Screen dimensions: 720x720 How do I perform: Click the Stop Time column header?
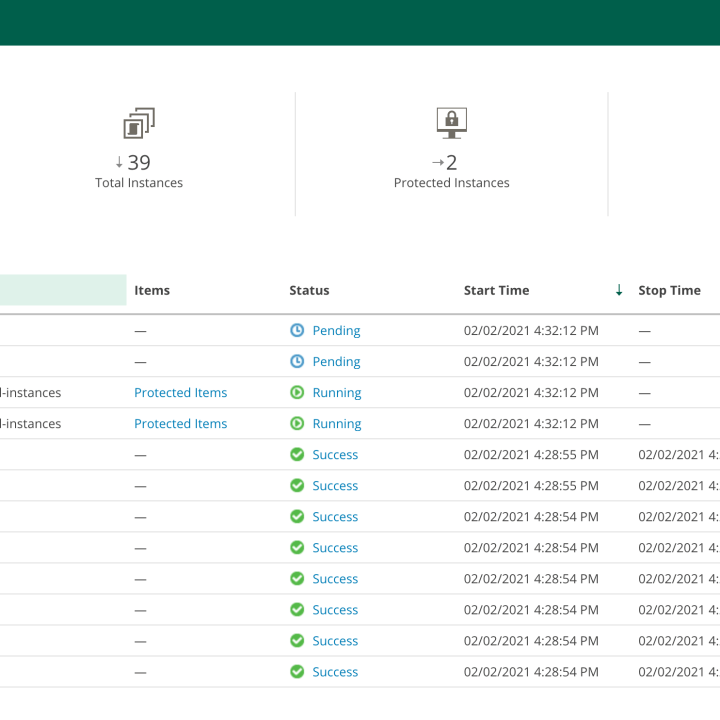click(x=669, y=290)
